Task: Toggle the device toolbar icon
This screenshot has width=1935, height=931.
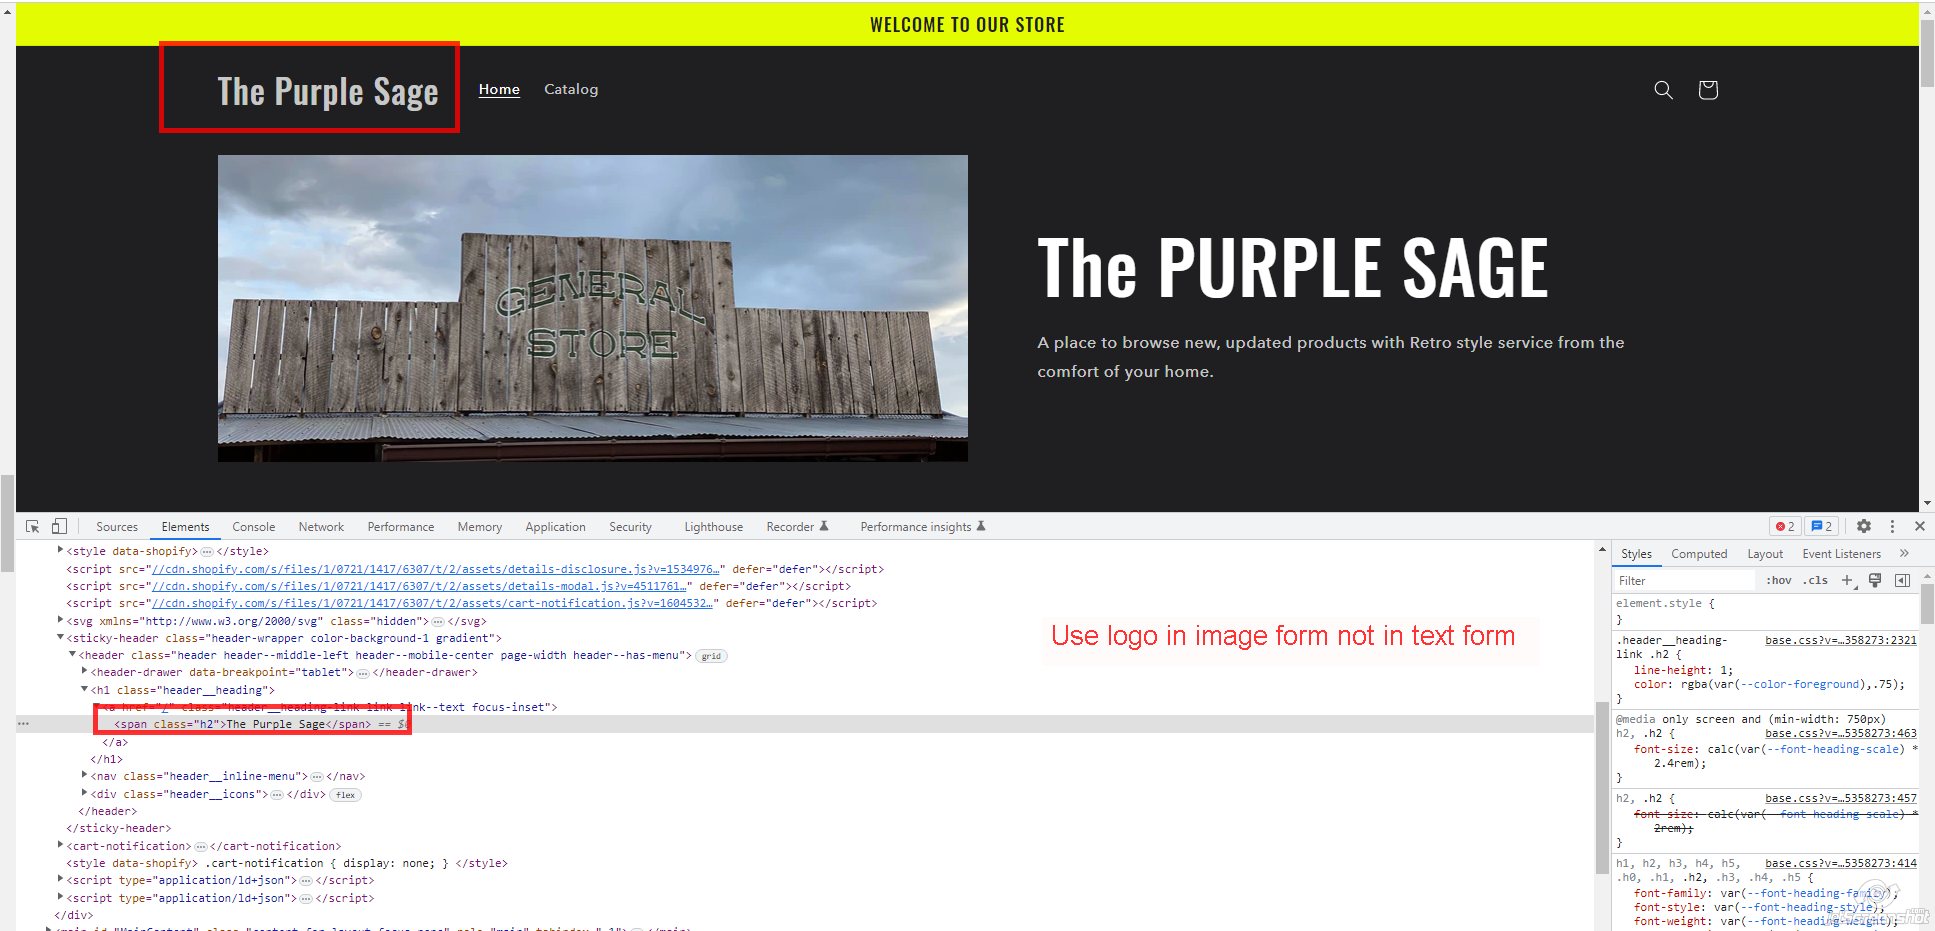Action: pyautogui.click(x=59, y=526)
